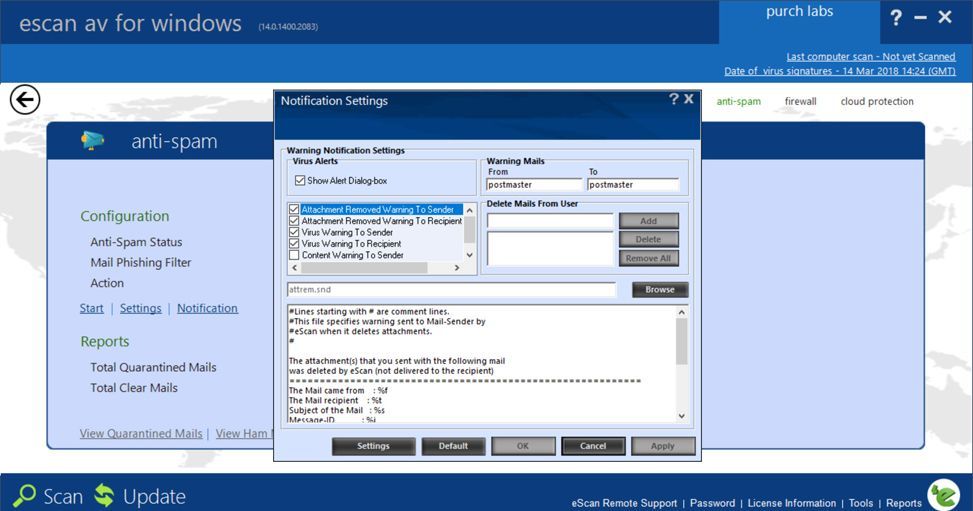Image resolution: width=973 pixels, height=511 pixels.
Task: Enable Content Warning To Sender checkbox
Action: coord(294,255)
